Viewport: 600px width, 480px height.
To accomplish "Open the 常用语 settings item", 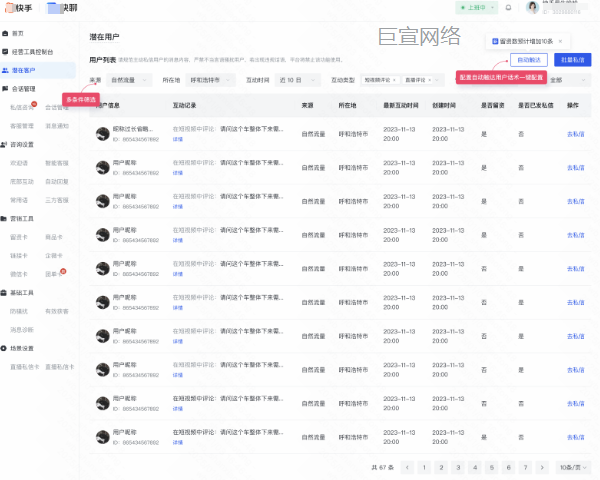I will (x=19, y=200).
